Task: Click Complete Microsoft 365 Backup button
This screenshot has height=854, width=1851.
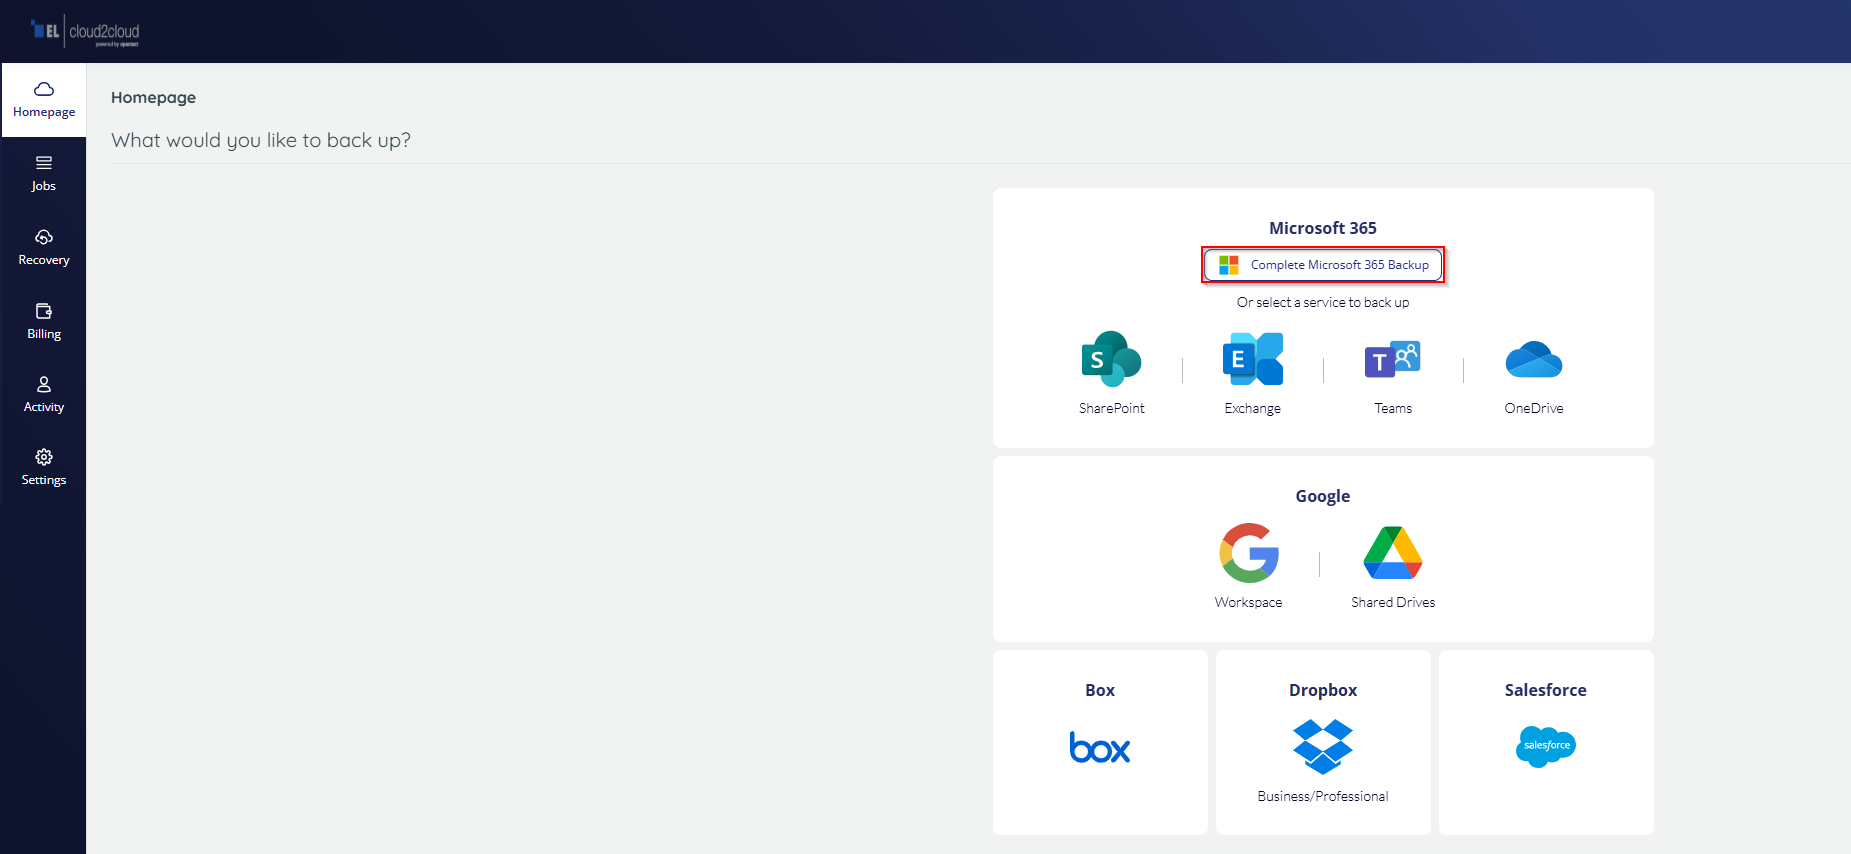Action: (x=1323, y=265)
